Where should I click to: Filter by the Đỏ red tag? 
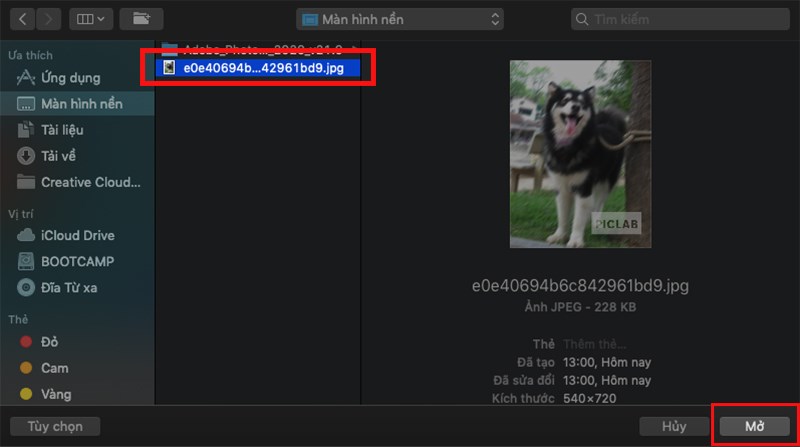[x=49, y=342]
